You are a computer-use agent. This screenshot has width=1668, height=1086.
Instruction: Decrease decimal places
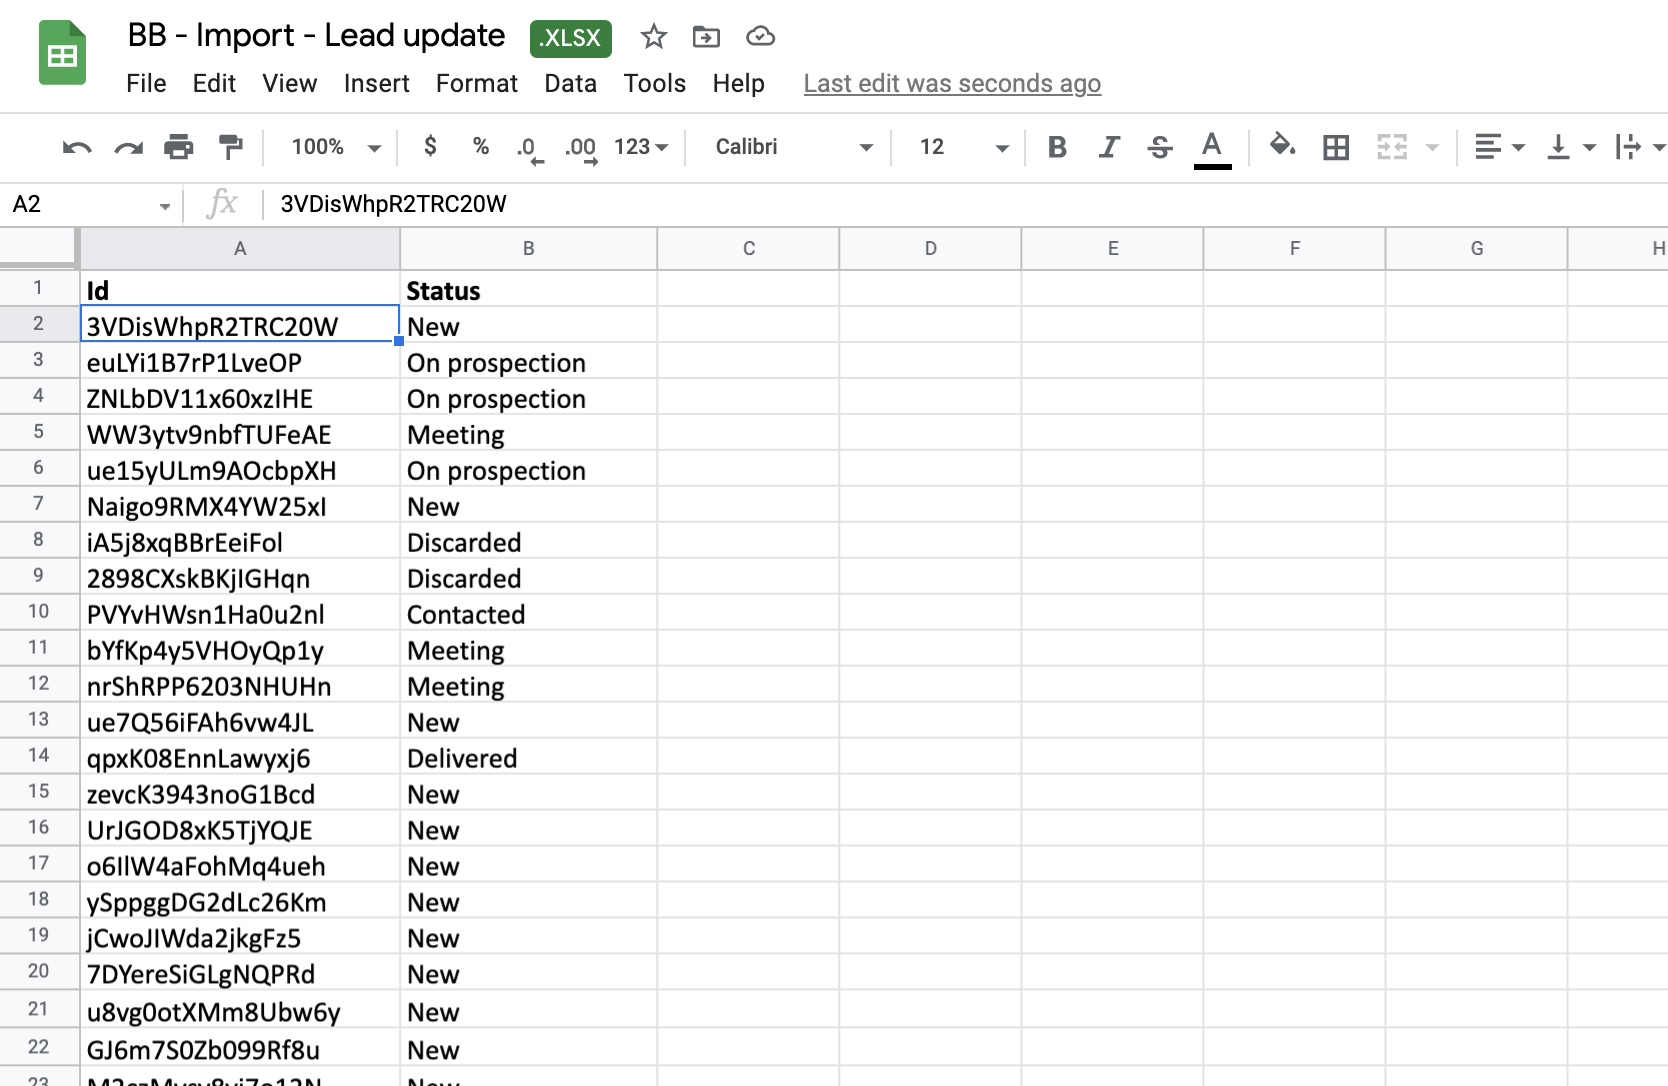529,148
